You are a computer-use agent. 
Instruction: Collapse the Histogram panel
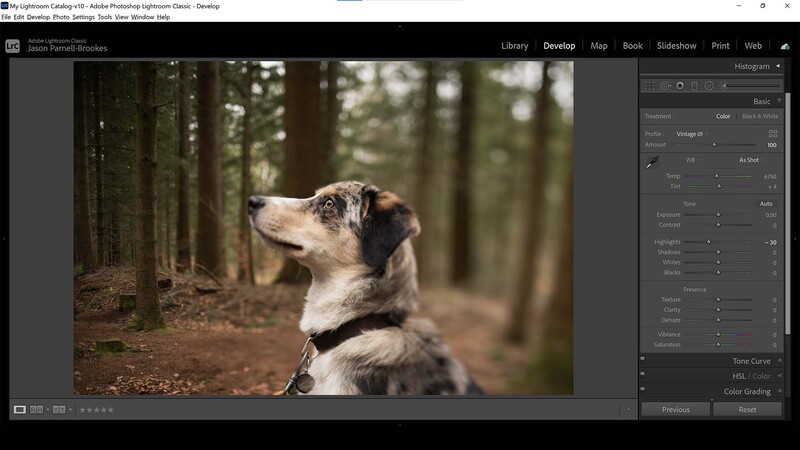(778, 66)
